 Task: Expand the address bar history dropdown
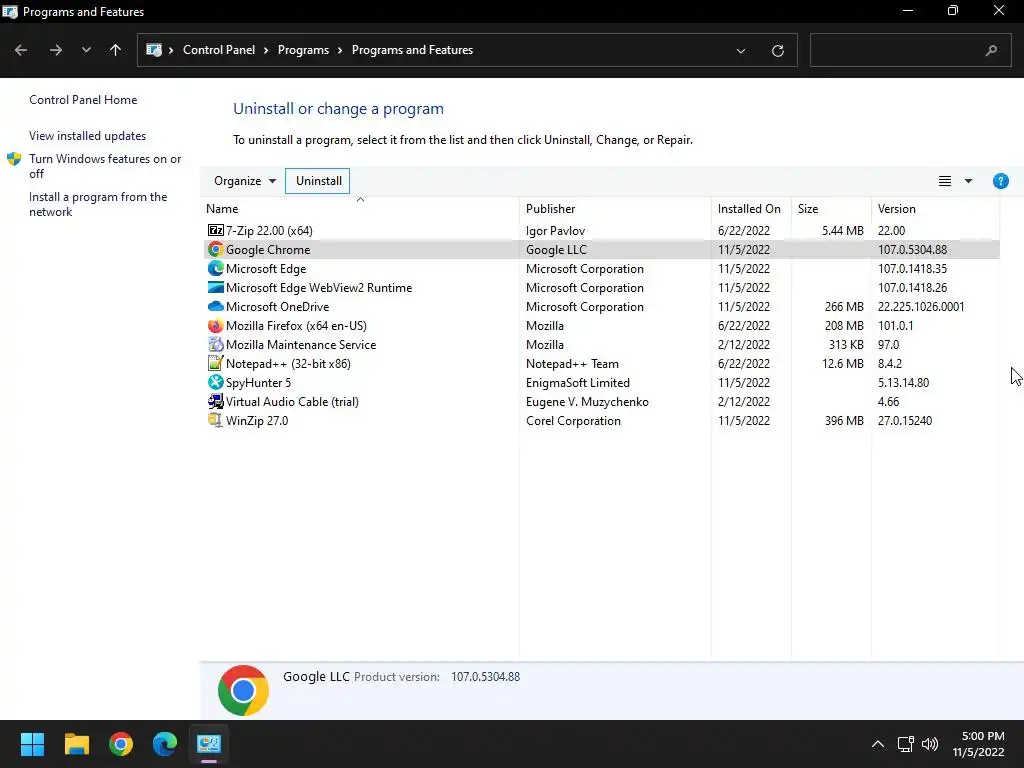point(741,50)
